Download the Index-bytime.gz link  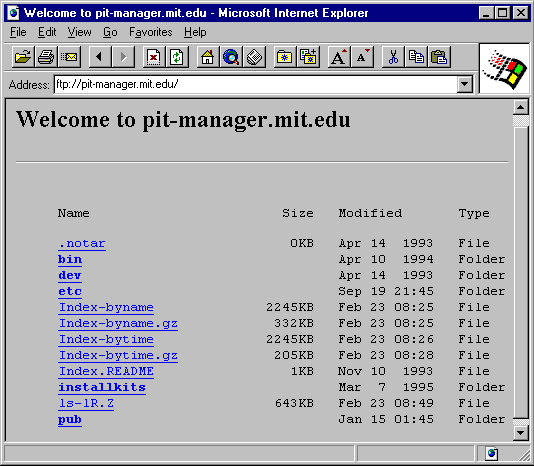coord(118,356)
